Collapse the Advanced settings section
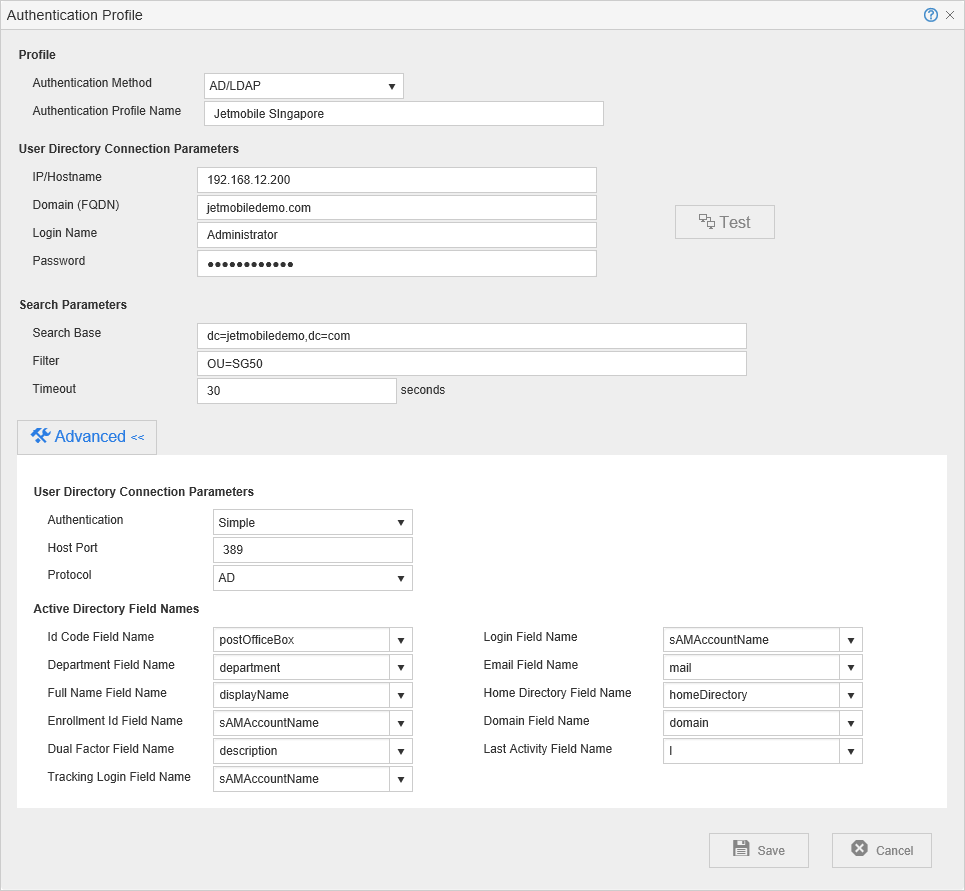 point(87,437)
